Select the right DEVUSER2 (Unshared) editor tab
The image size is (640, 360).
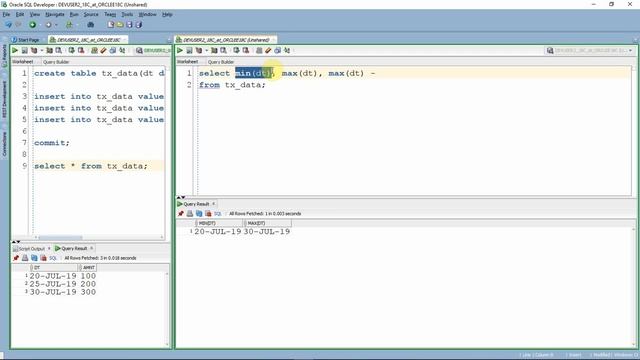tap(226, 40)
